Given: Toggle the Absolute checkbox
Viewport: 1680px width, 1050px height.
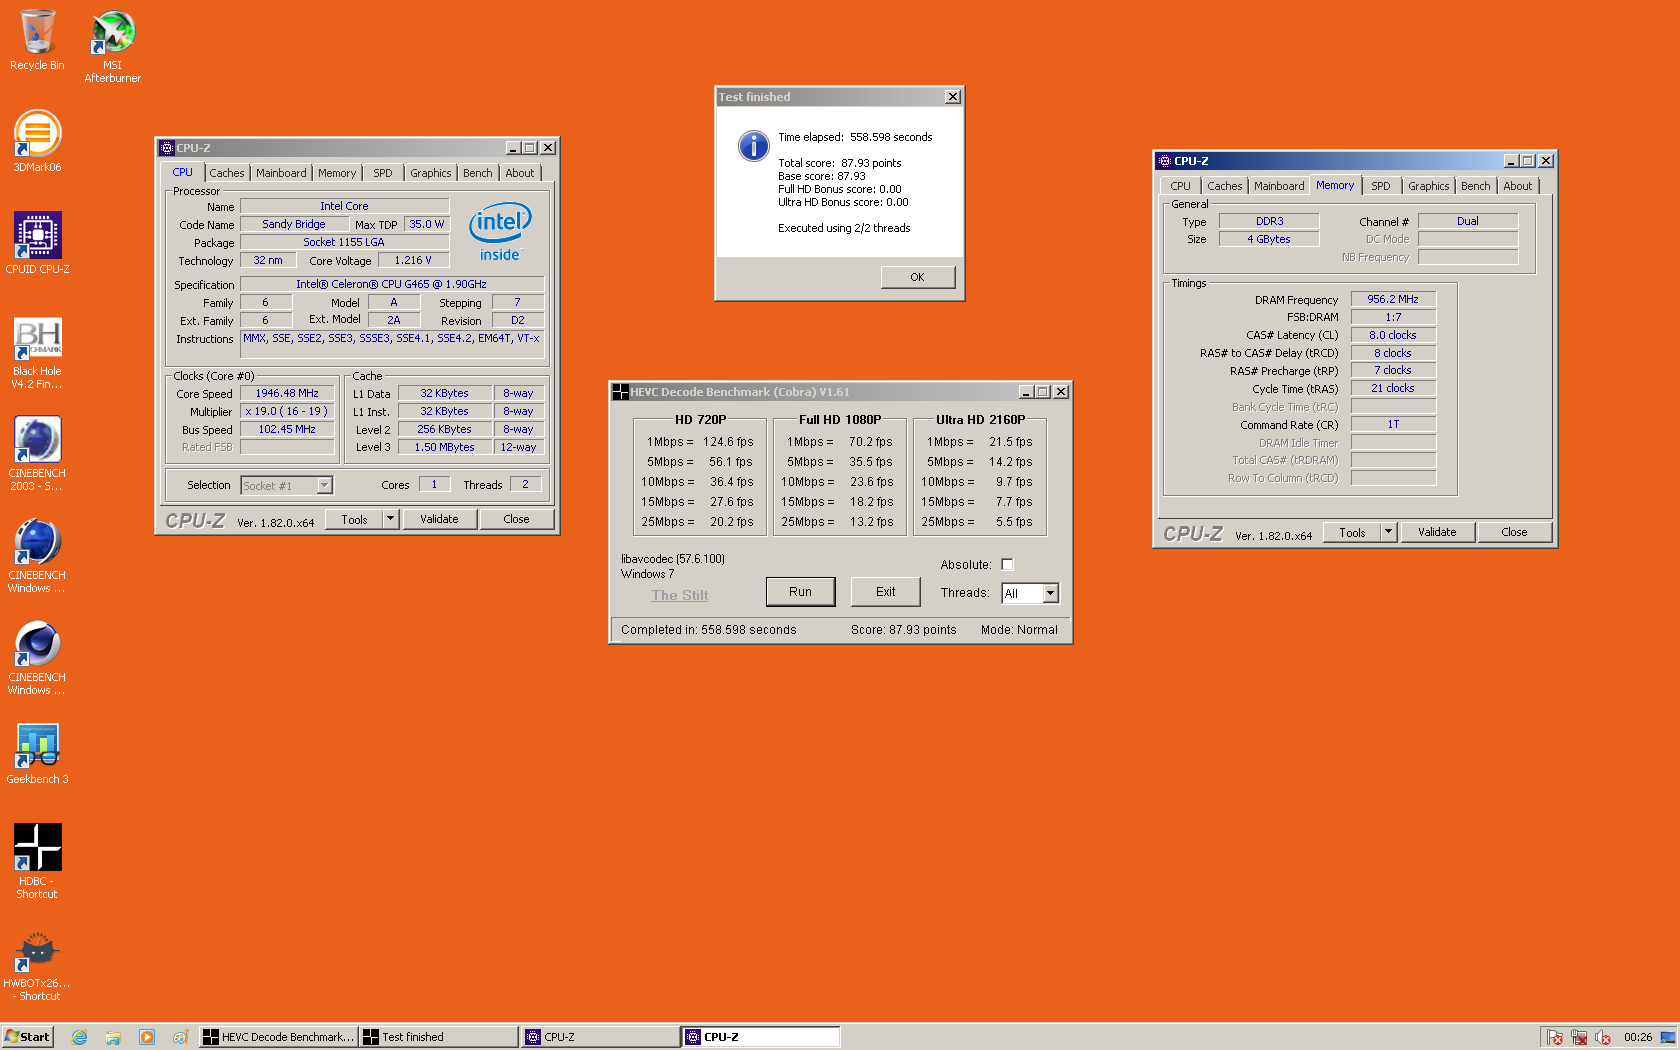Looking at the screenshot, I should (1007, 564).
